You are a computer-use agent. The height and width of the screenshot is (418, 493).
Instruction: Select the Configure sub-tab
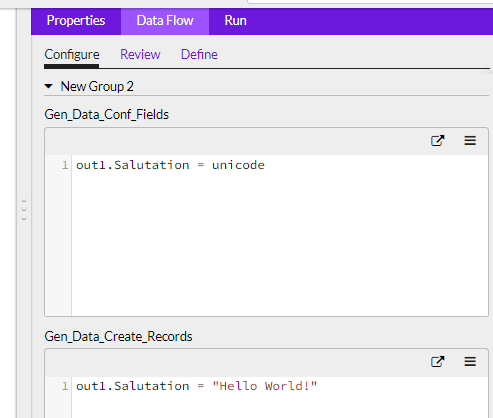point(72,54)
